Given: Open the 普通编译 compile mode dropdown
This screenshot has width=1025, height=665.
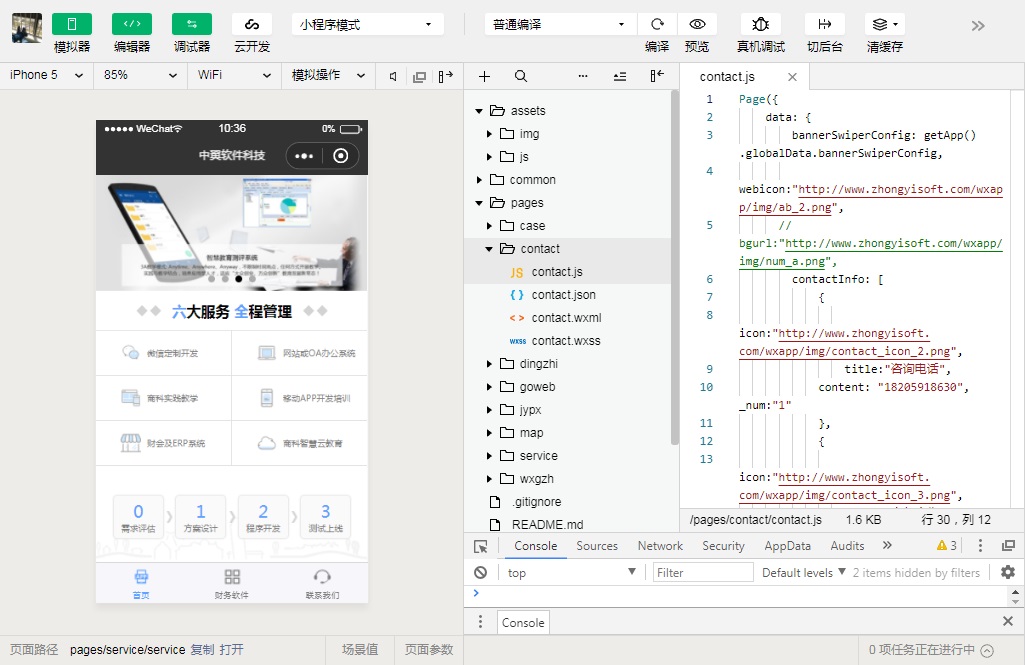Looking at the screenshot, I should pyautogui.click(x=561, y=25).
